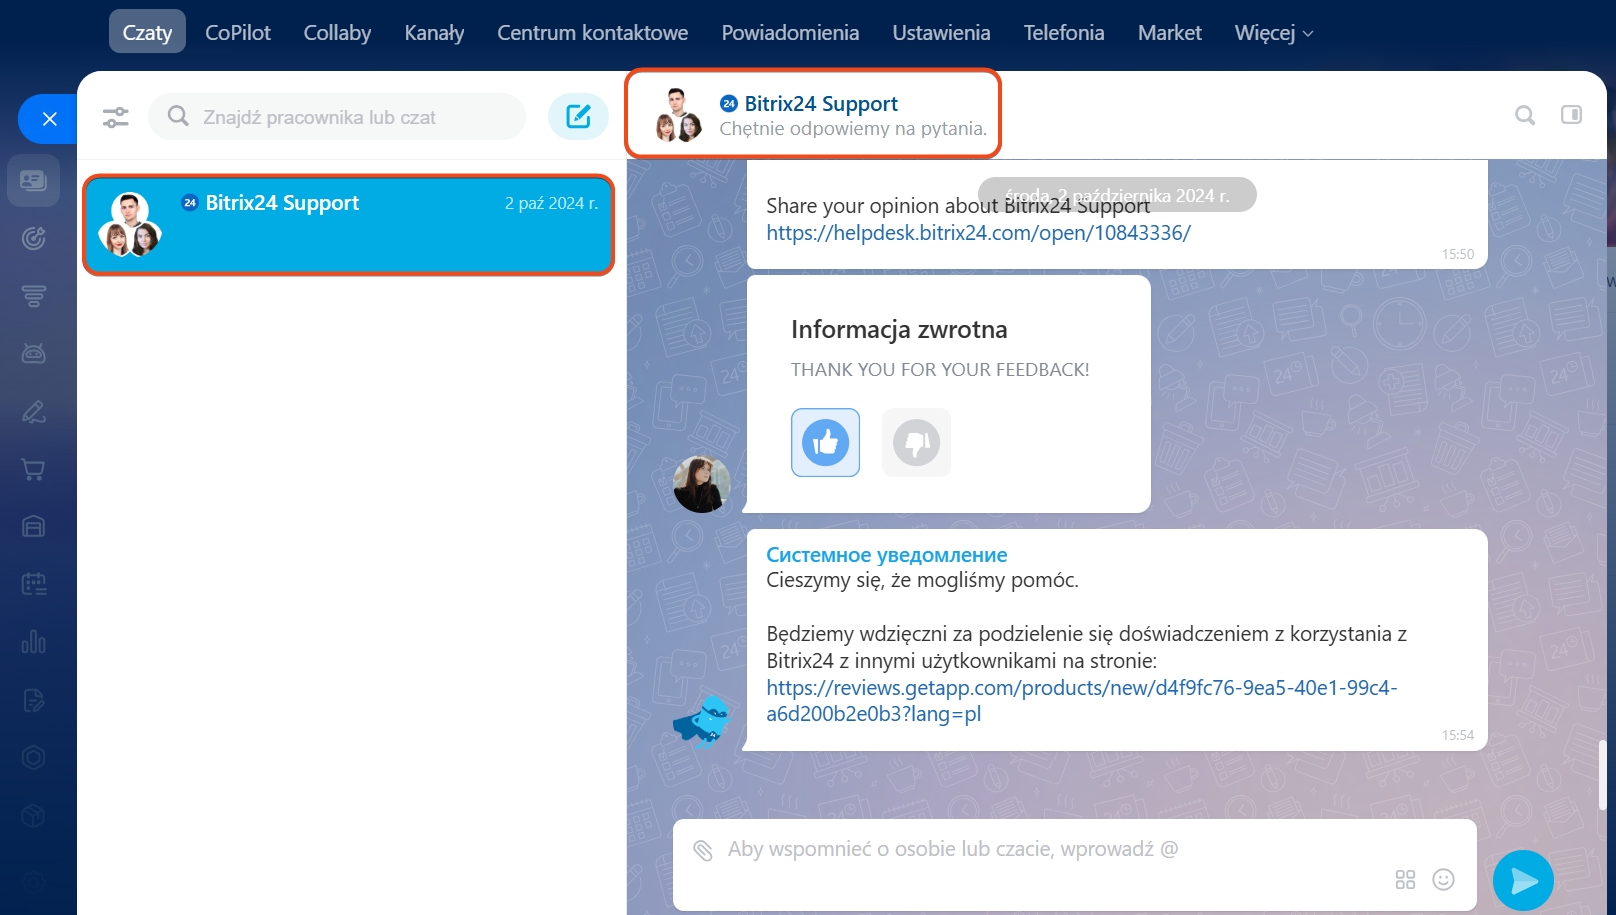1616x915 pixels.
Task: Switch to the Kanały tab
Action: pyautogui.click(x=434, y=32)
